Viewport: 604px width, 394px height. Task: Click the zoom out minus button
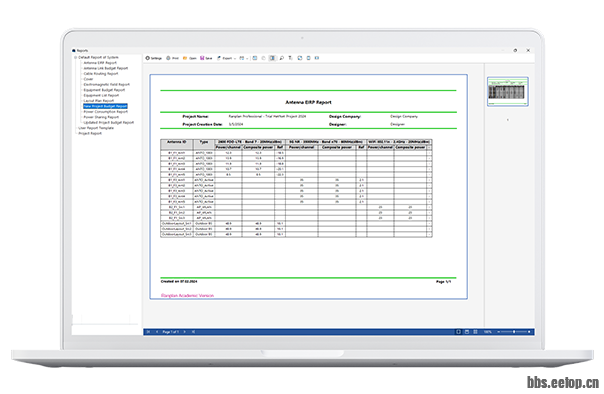pos(498,332)
